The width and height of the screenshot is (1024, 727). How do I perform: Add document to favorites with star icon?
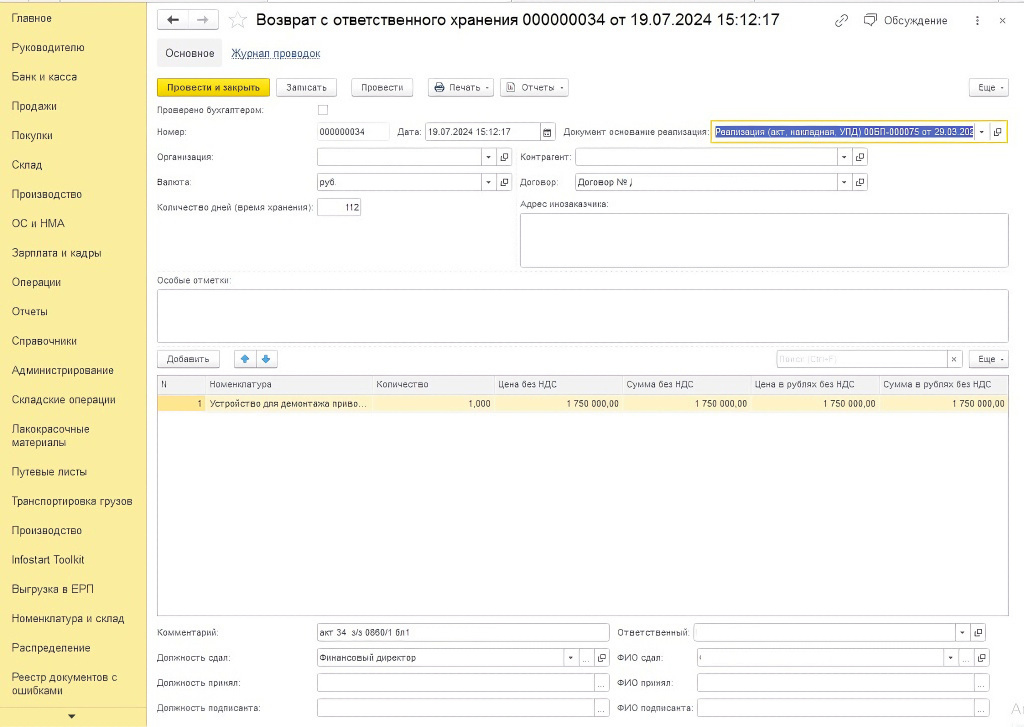pyautogui.click(x=238, y=20)
